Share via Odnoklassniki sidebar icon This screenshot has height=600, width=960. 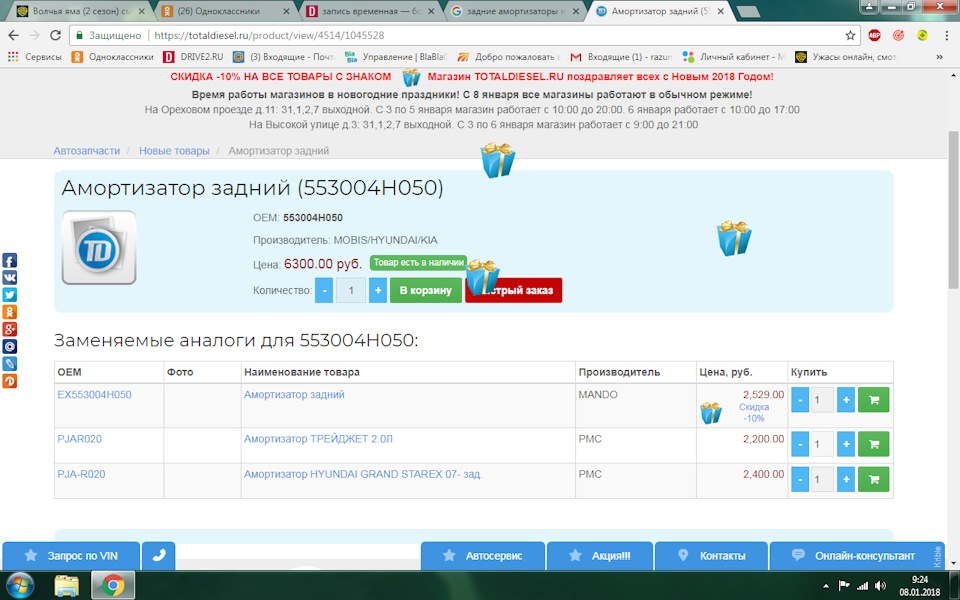[x=9, y=312]
